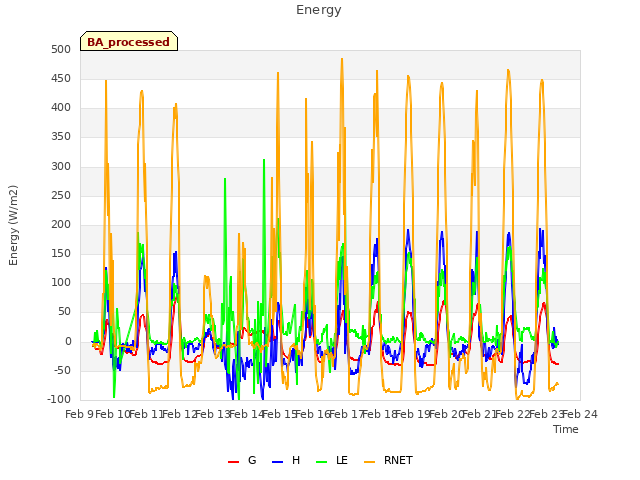Image resolution: width=640 pixels, height=480 pixels.
Task: Click the Energy chart title
Action: 318,10
